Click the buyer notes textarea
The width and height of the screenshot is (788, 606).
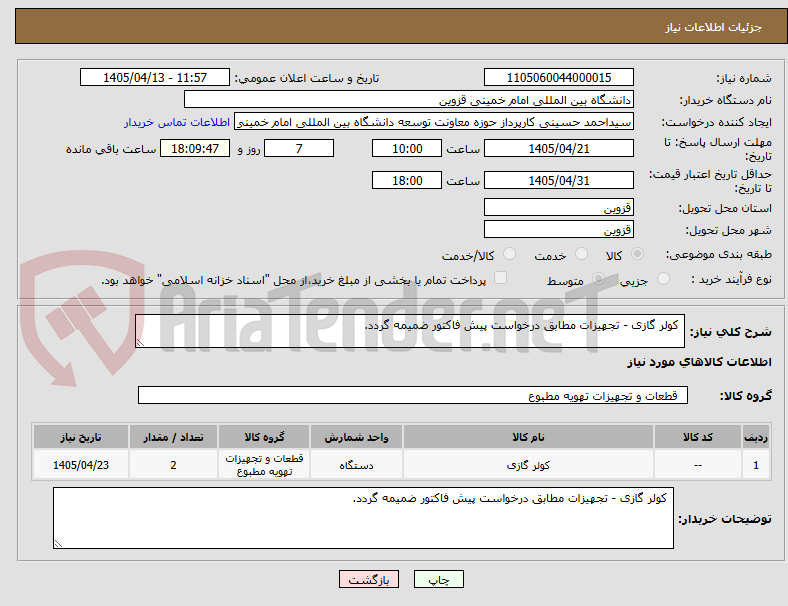pyautogui.click(x=363, y=518)
